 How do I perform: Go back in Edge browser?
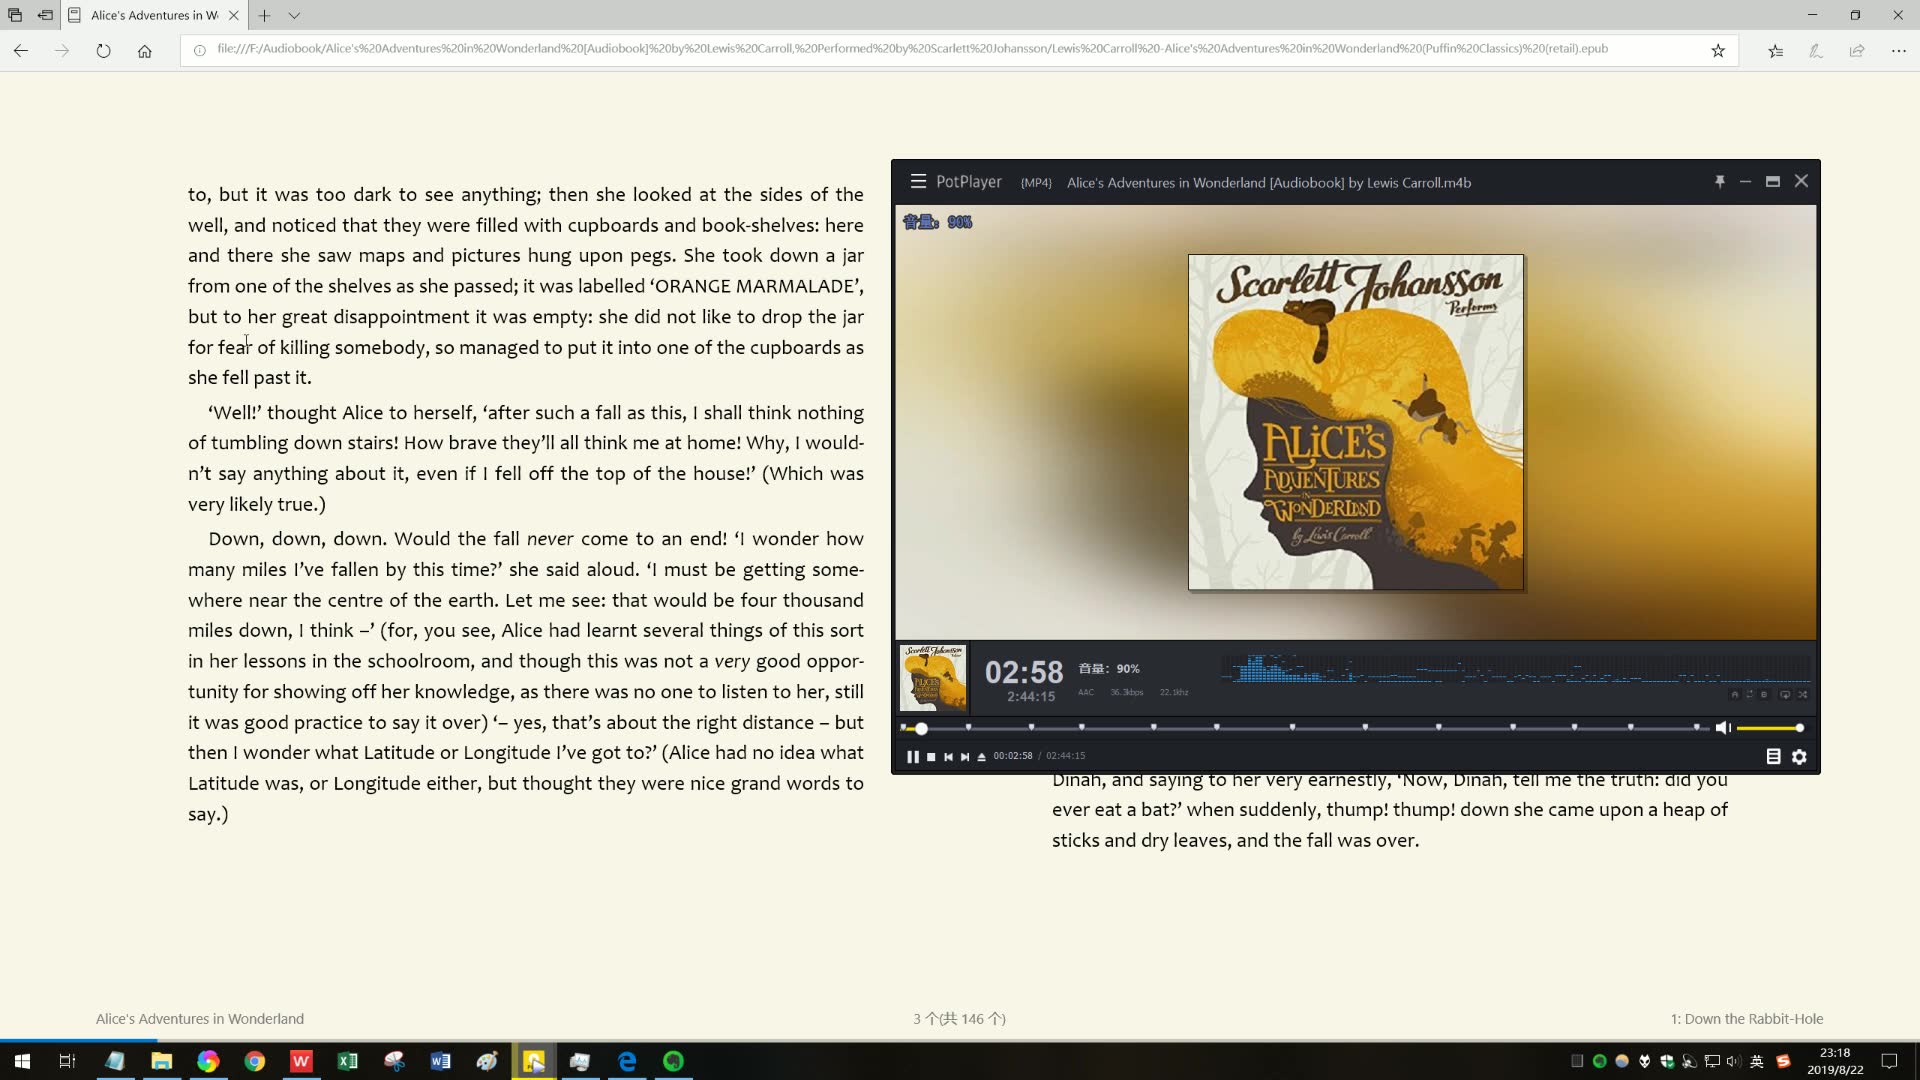pyautogui.click(x=21, y=50)
